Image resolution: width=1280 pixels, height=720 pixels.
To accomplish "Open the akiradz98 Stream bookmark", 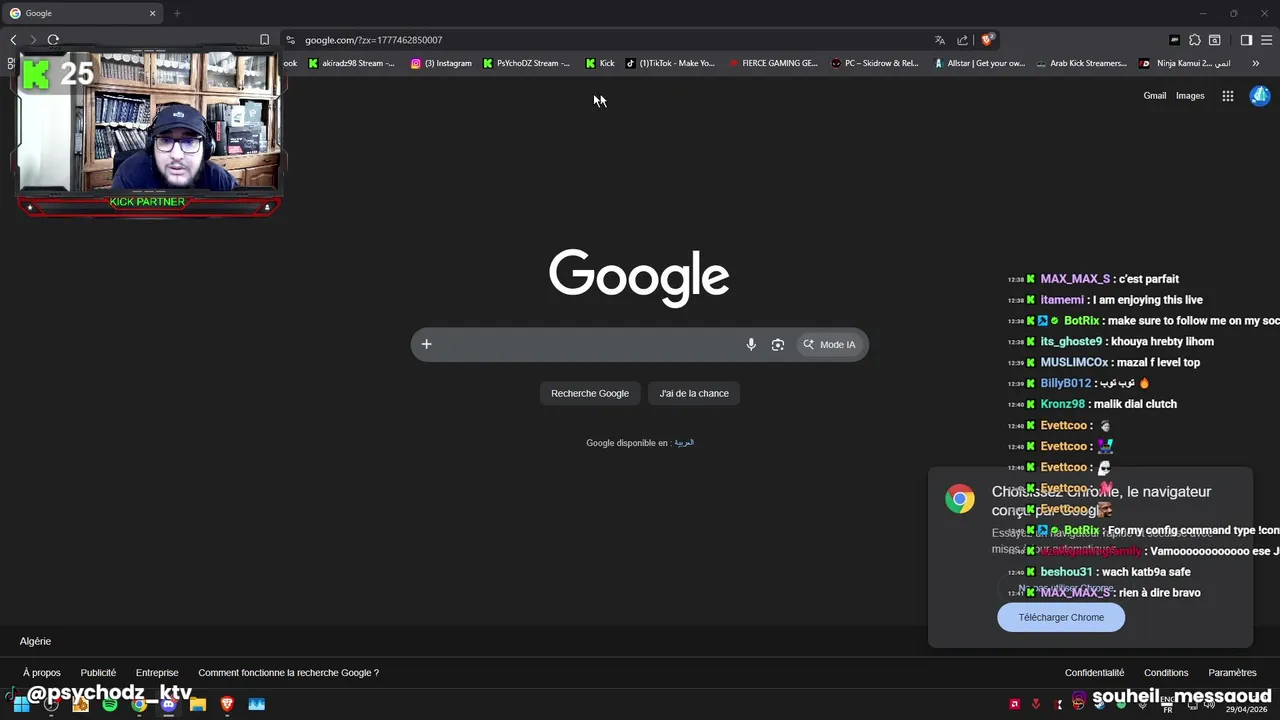I will coord(352,63).
